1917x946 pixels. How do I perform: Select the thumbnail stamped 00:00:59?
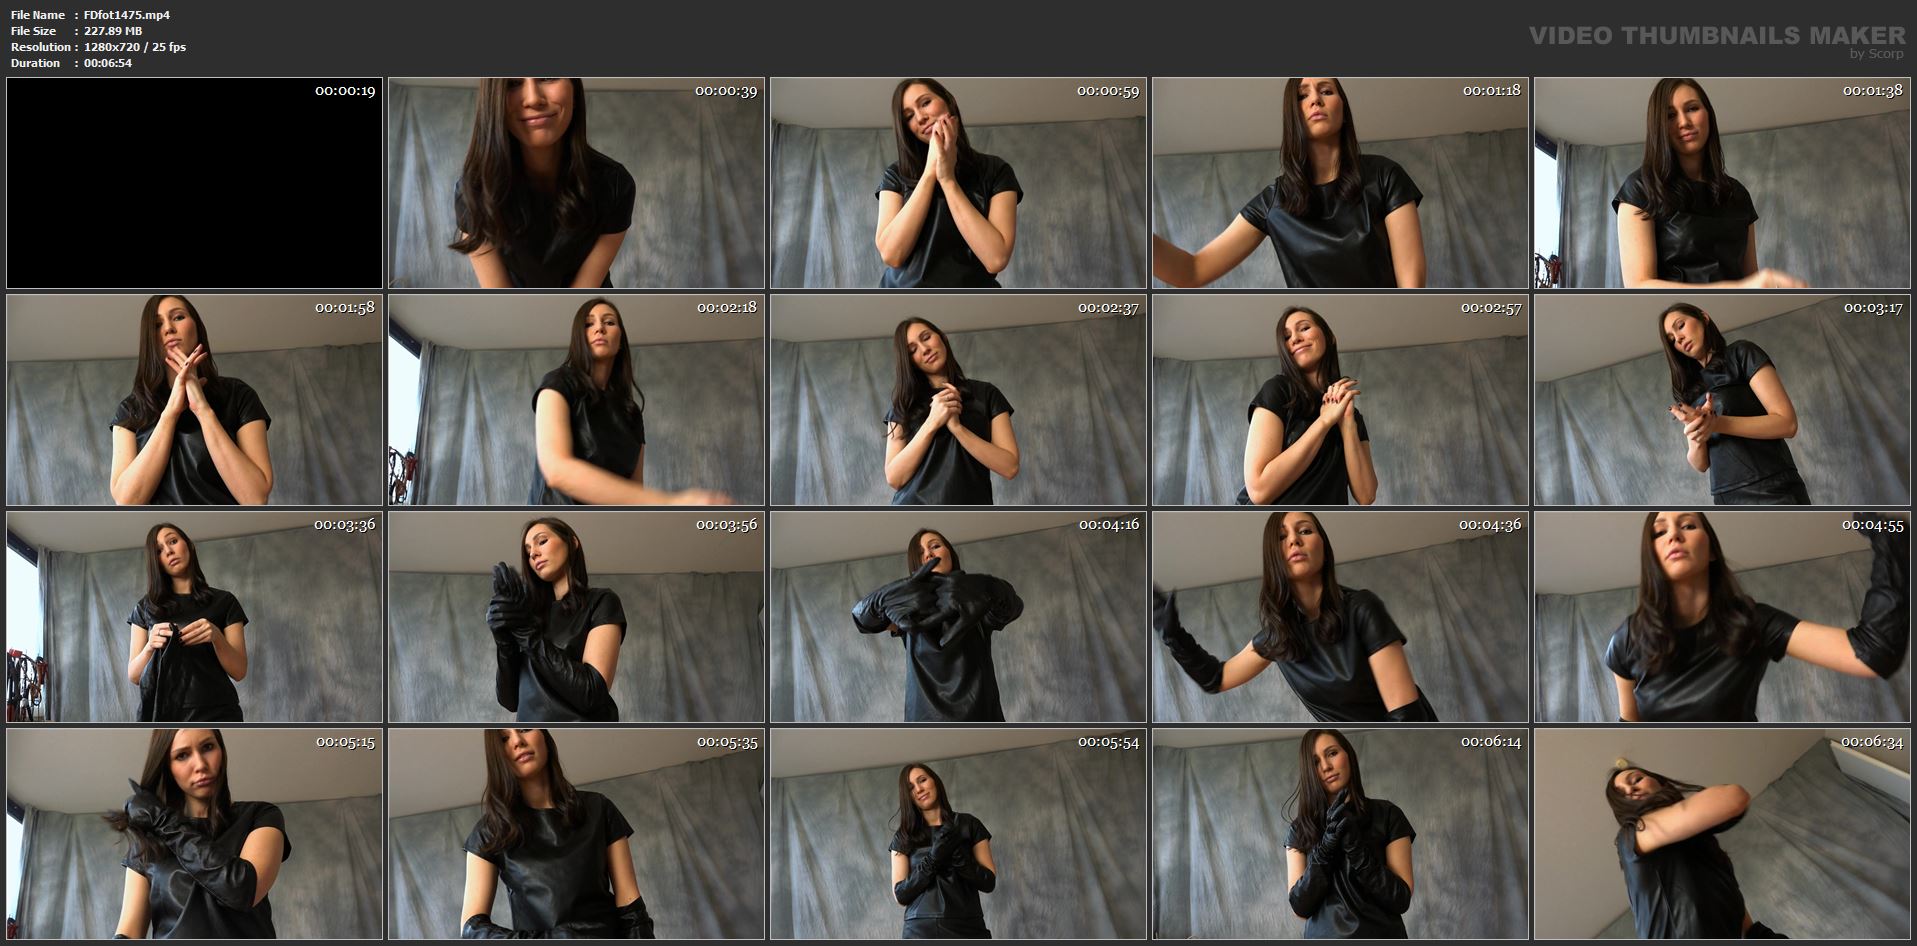958,183
